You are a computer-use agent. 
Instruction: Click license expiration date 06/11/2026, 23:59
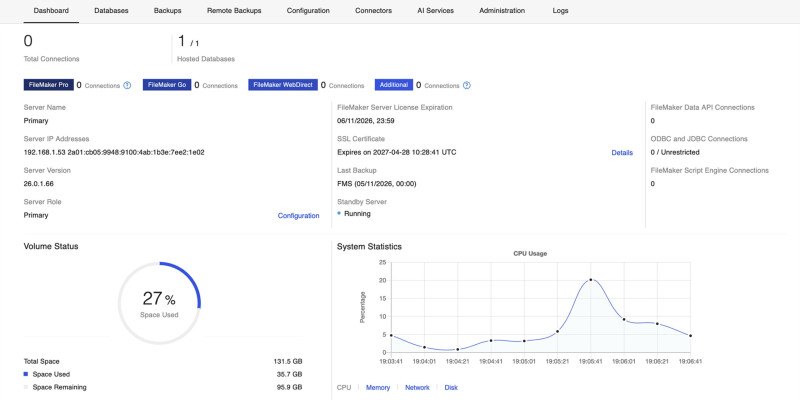coord(366,121)
